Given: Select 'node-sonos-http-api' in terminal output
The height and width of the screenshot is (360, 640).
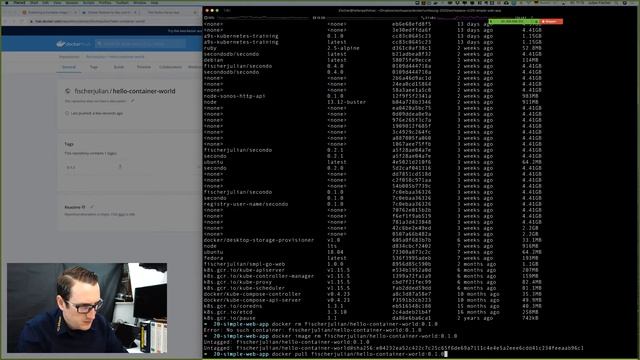Looking at the screenshot, I should pos(234,96).
